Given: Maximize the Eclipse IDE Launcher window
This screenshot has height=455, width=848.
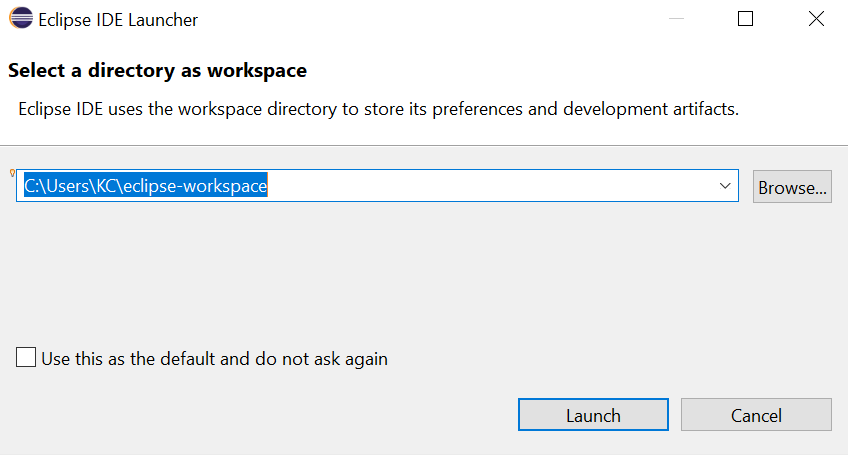Looking at the screenshot, I should click(745, 19).
